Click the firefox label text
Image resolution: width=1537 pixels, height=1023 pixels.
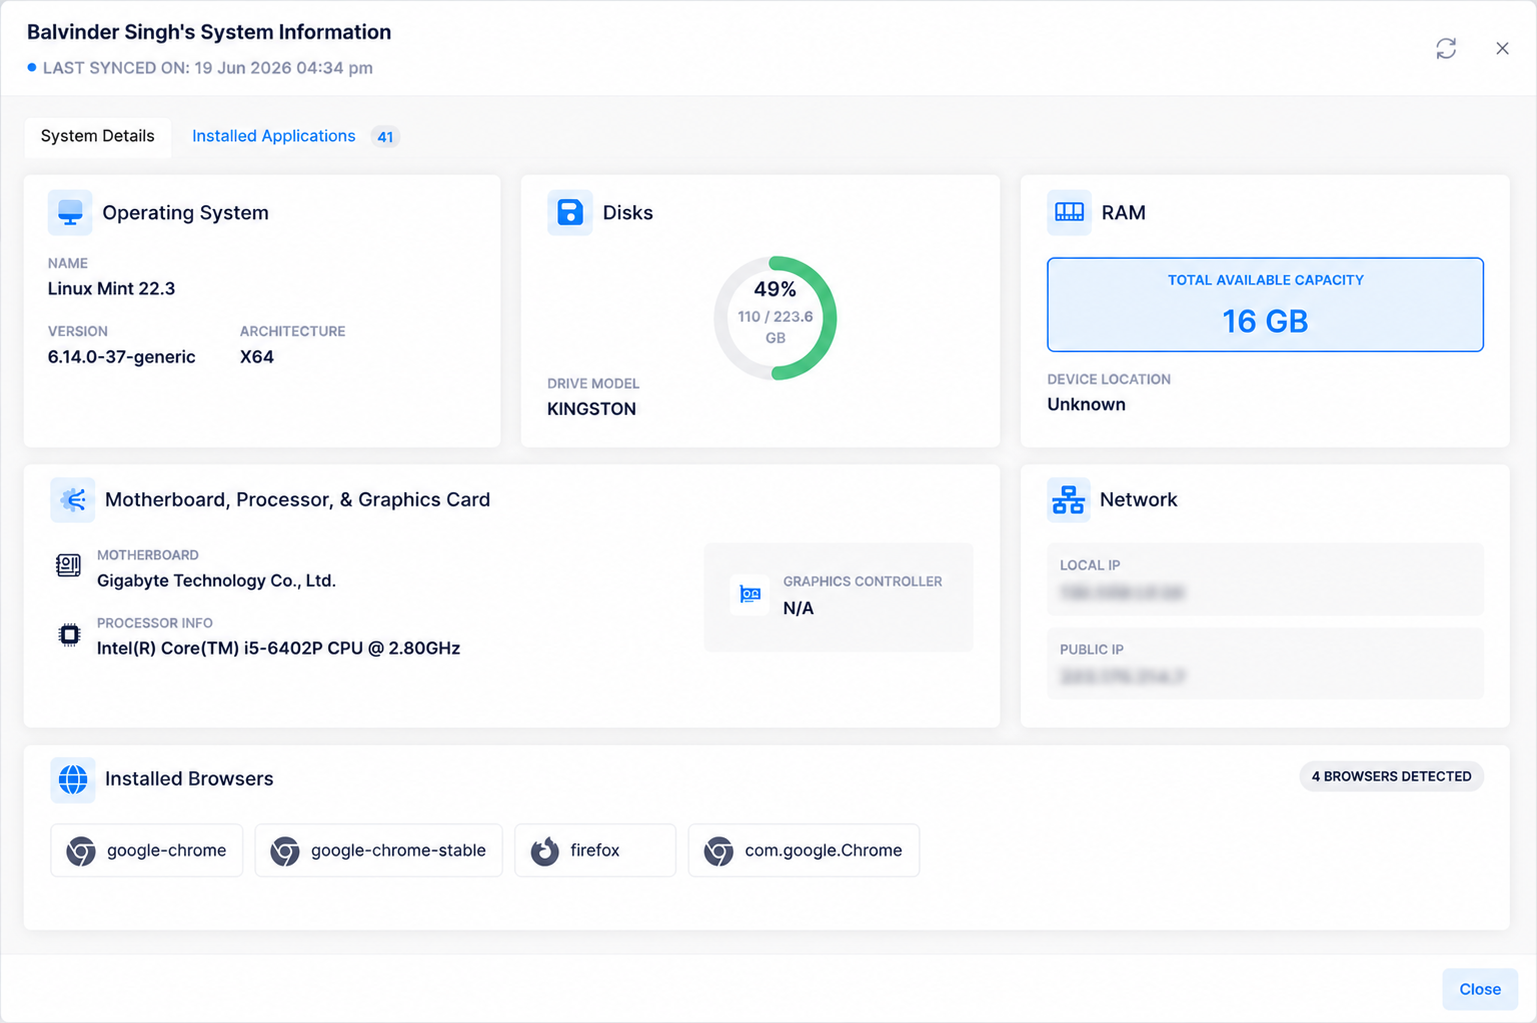point(595,850)
